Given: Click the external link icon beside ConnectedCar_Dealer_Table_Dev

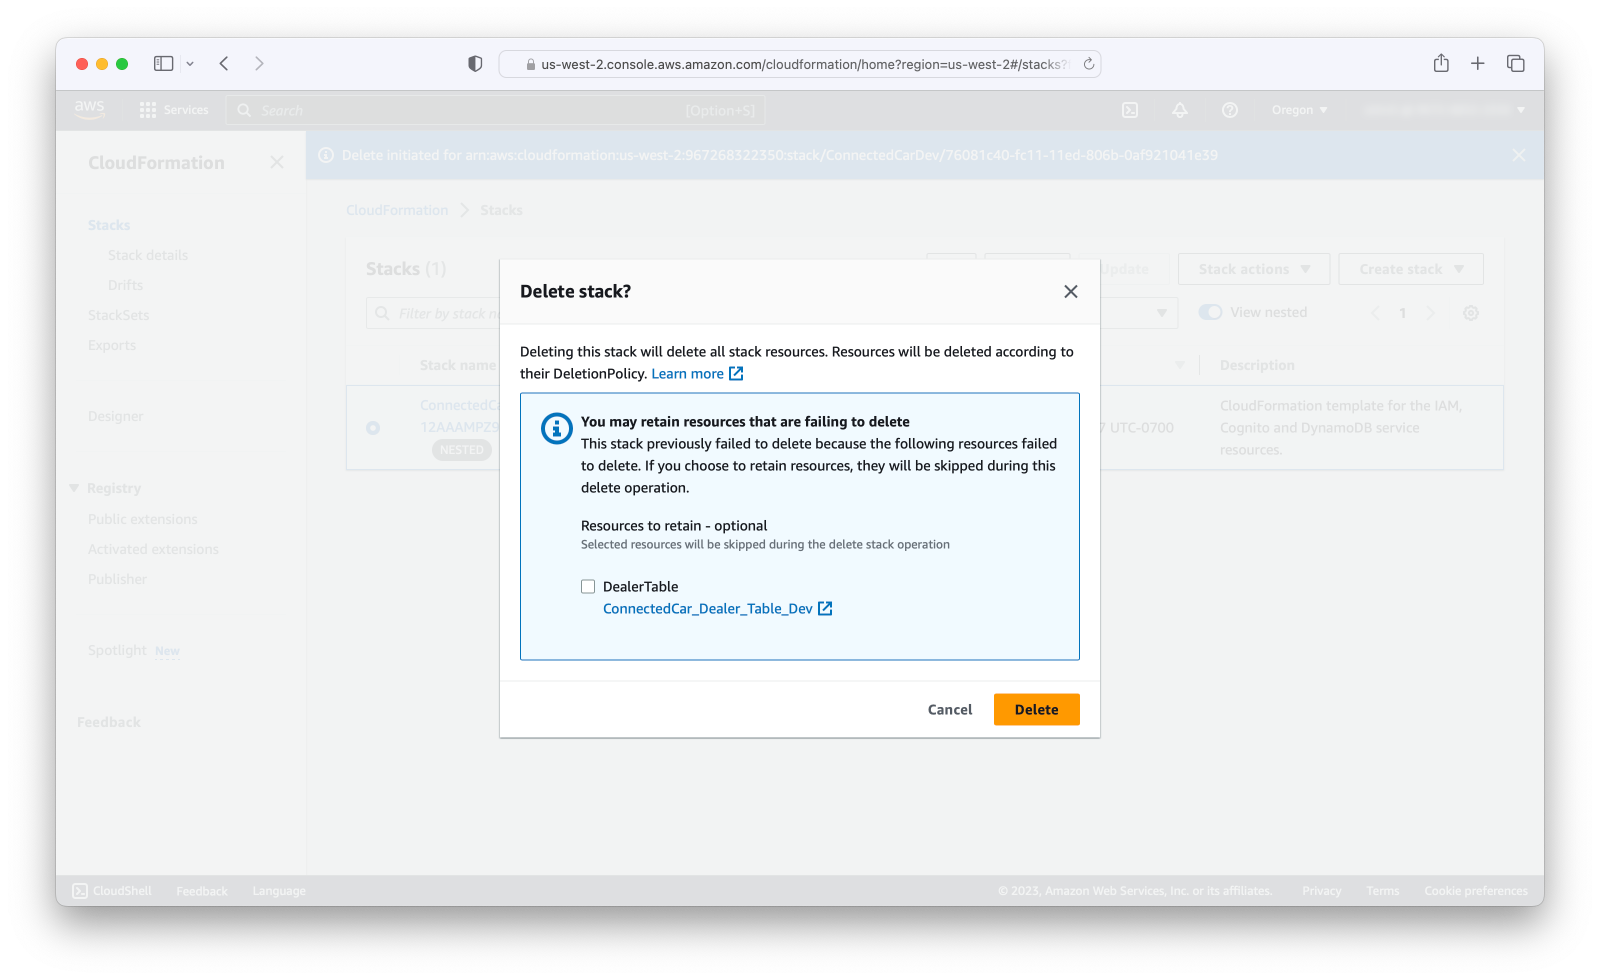Looking at the screenshot, I should pyautogui.click(x=825, y=608).
